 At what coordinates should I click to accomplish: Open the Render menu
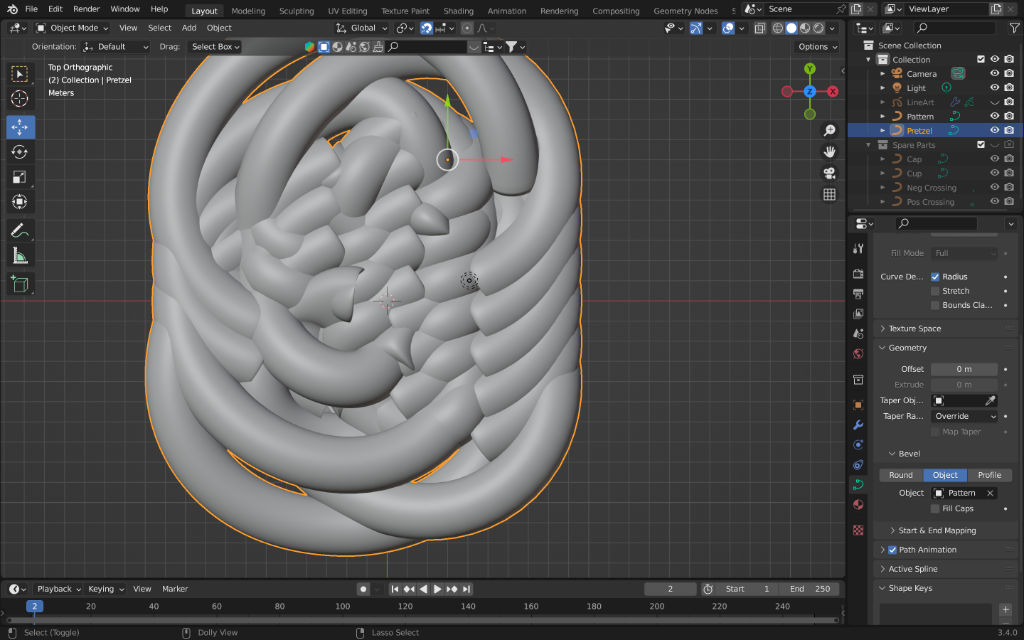tap(86, 9)
